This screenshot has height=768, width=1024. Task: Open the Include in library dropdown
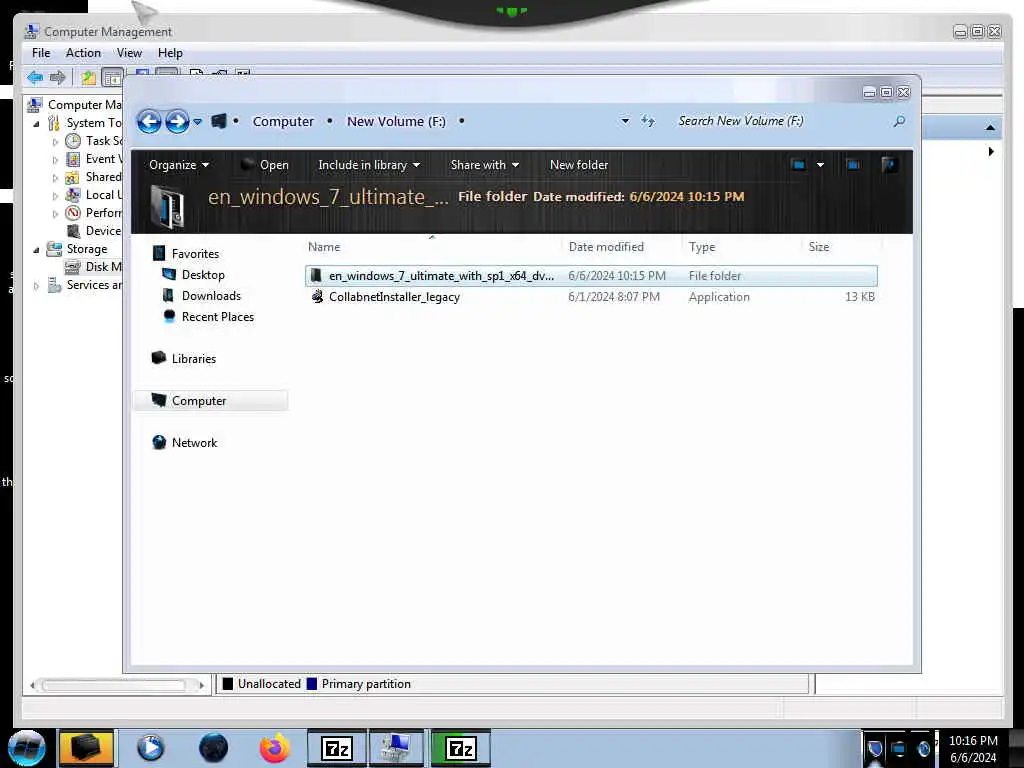click(369, 165)
